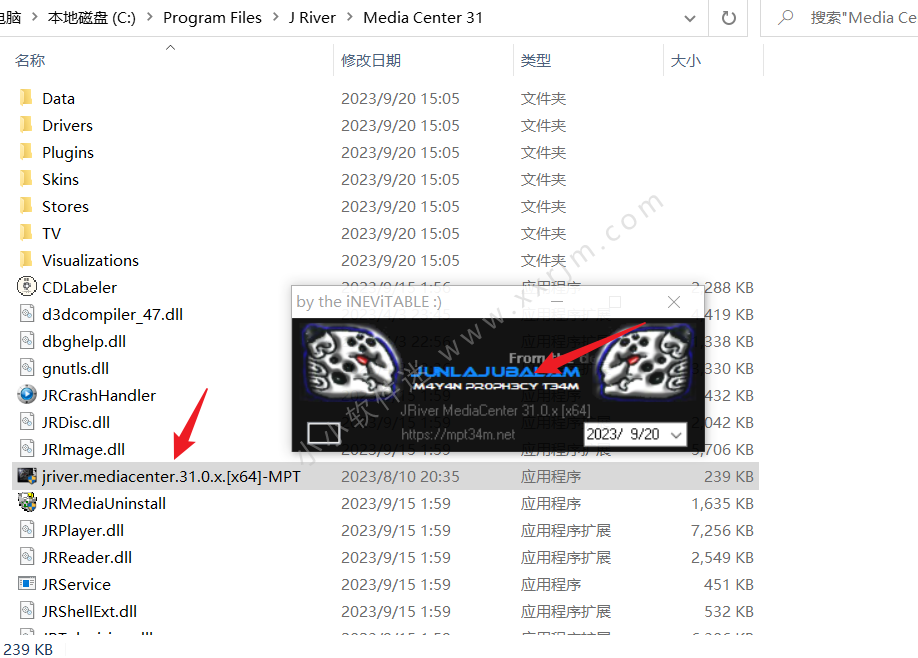Click the right face image in patcher
Screen dimensions: 918x658
[646, 360]
